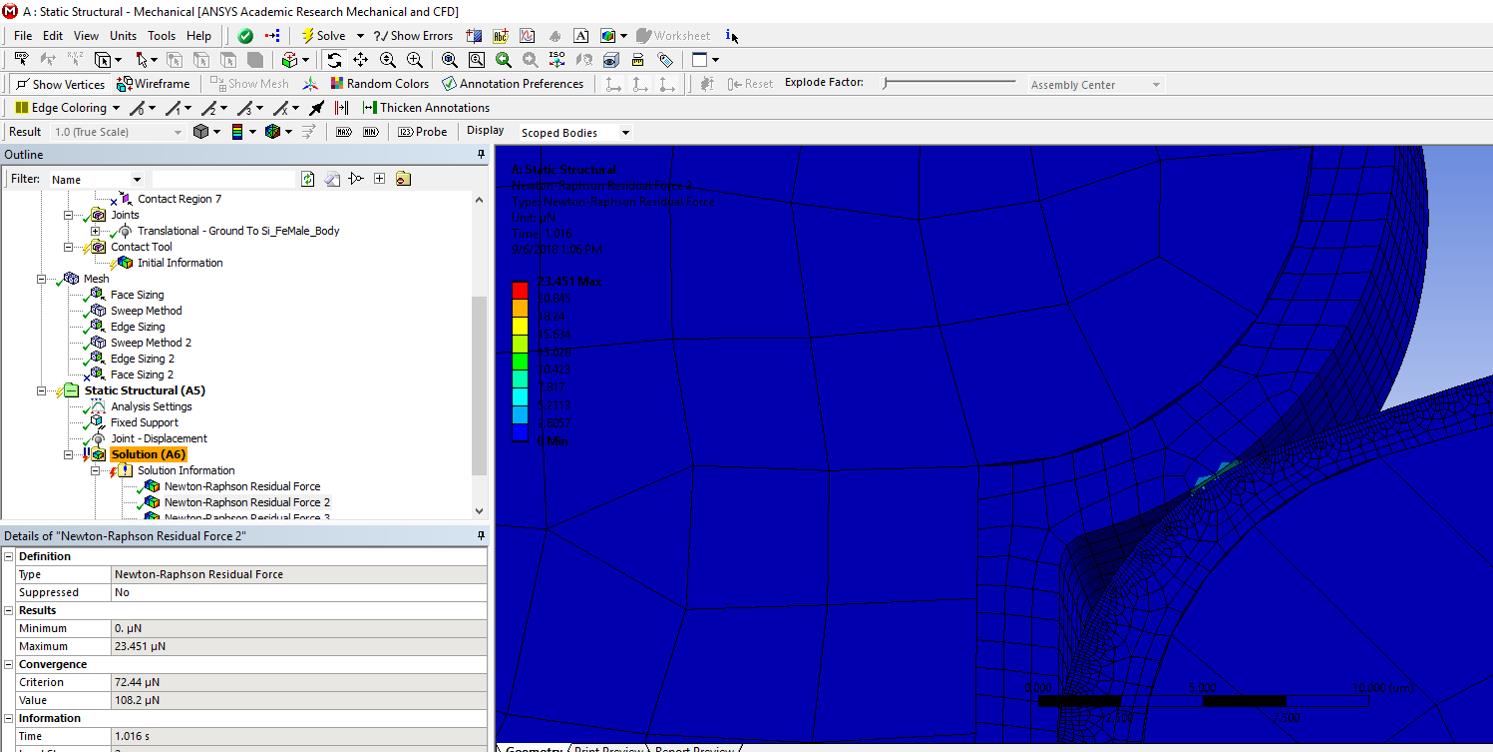Collapse Static Structural (A5) node
This screenshot has width=1493, height=752.
42,391
